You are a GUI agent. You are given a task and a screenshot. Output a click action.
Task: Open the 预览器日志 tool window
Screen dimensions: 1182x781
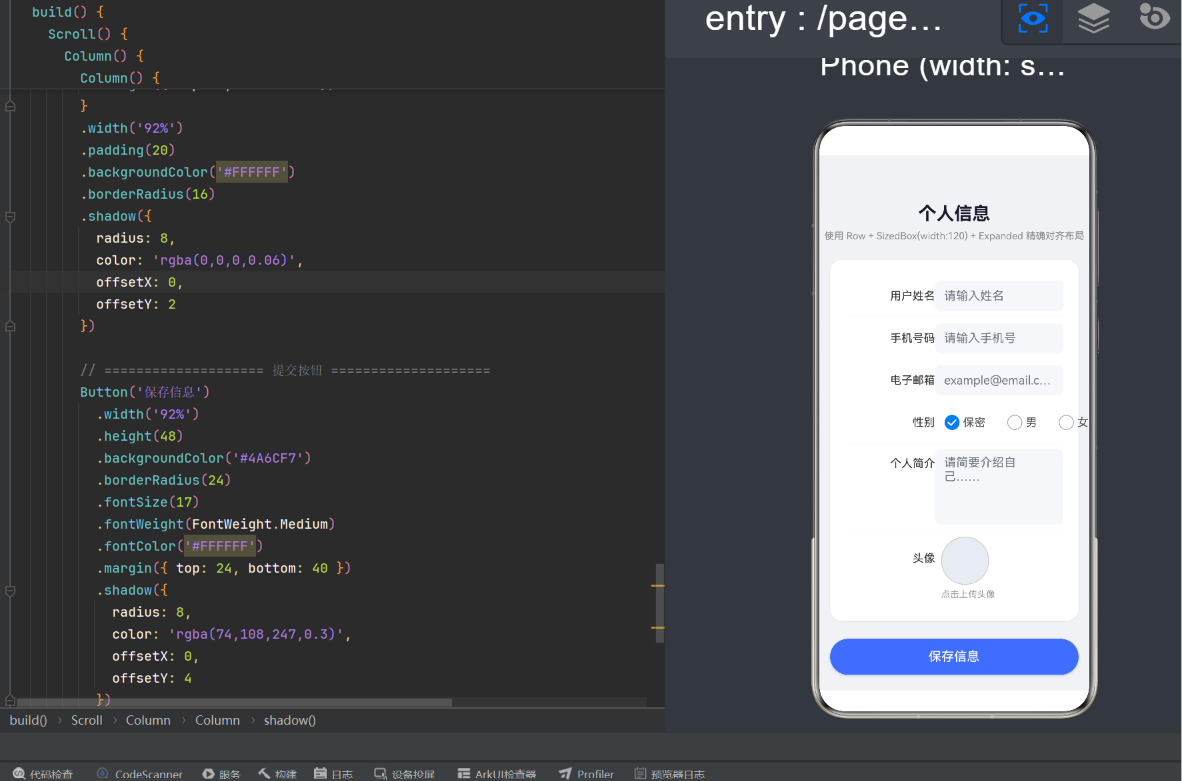(x=670, y=773)
